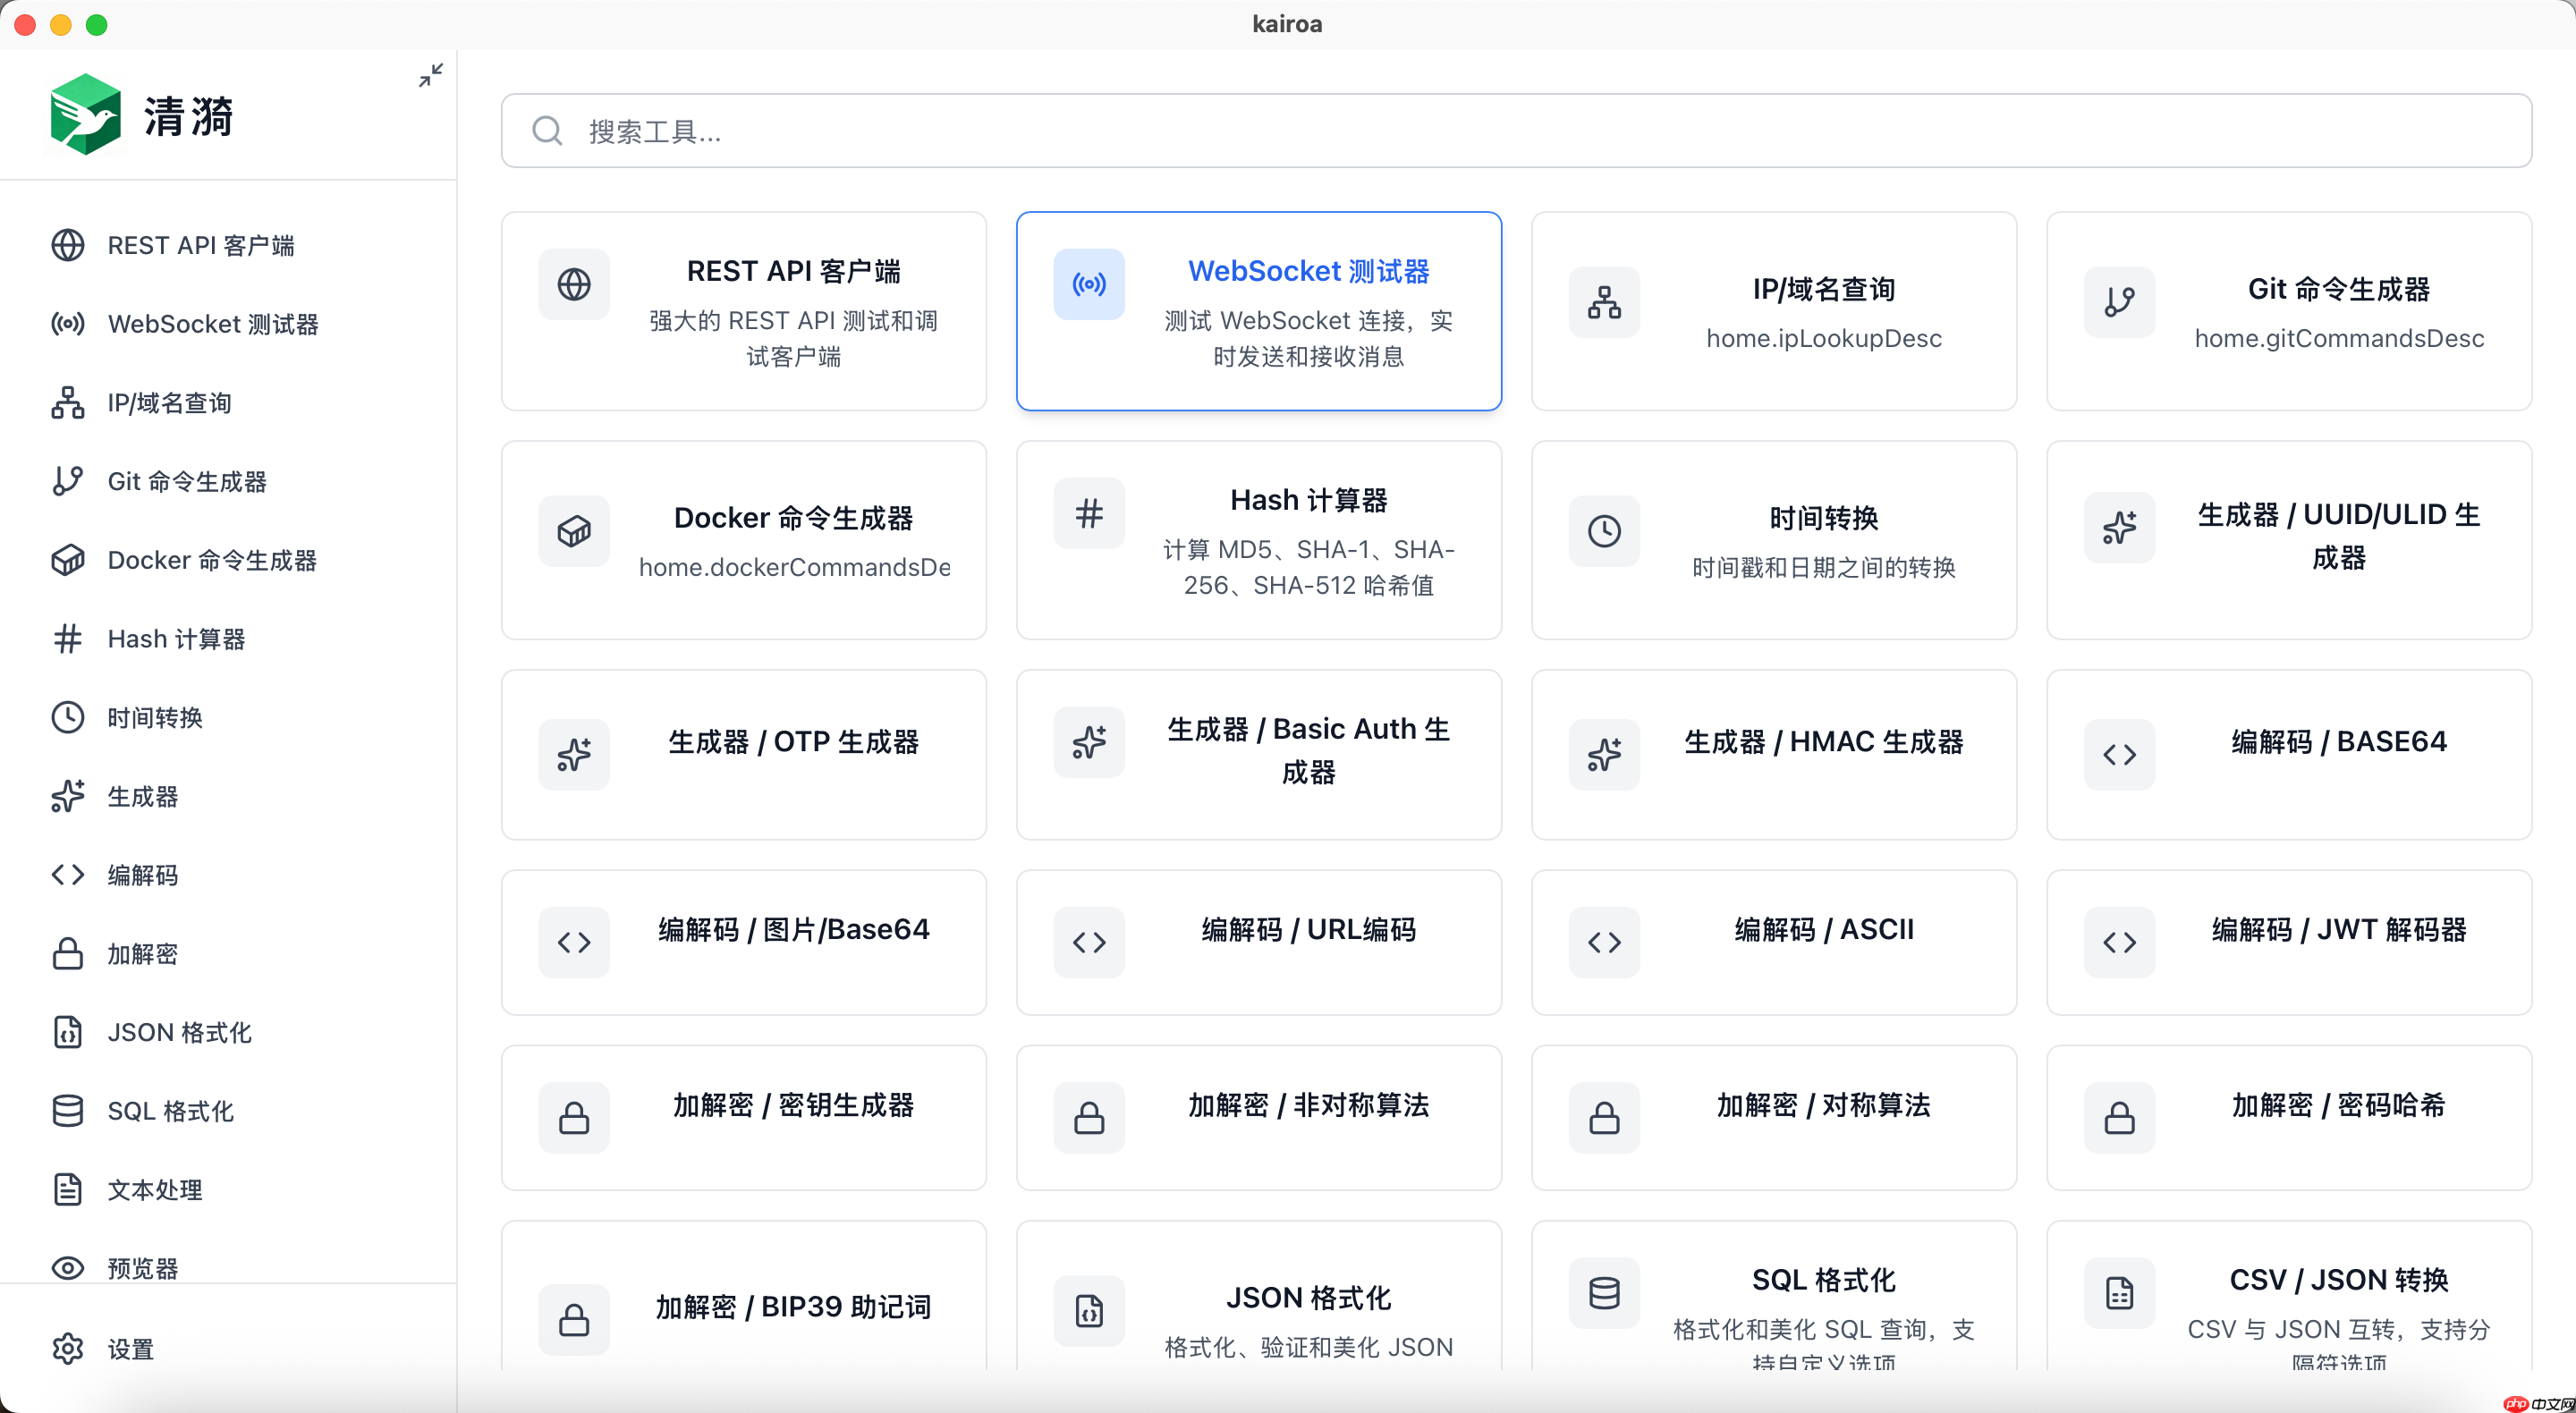Open the Git 命令生成器 sidebar icon
This screenshot has width=2576, height=1413.
tap(67, 481)
